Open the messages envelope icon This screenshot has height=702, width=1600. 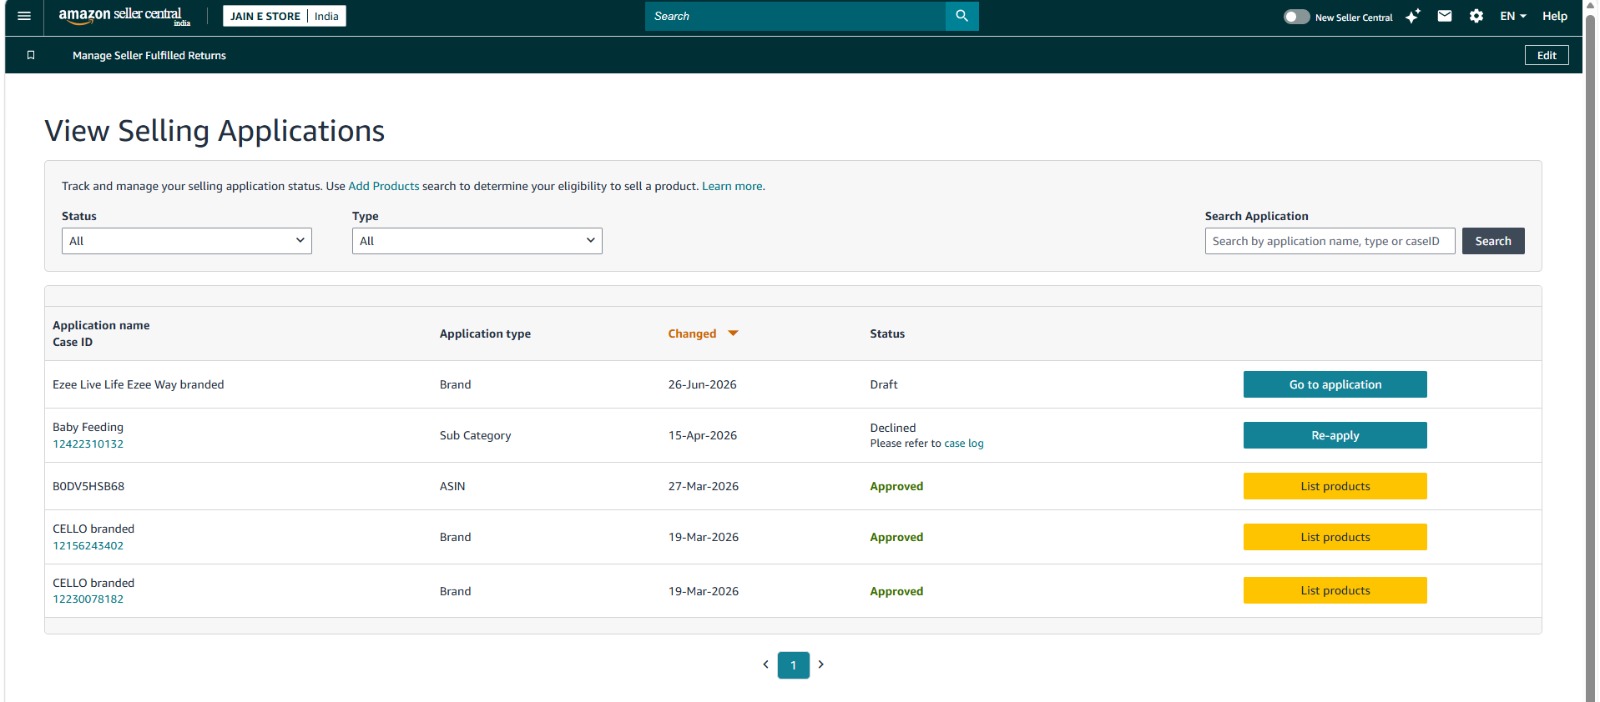coord(1444,16)
